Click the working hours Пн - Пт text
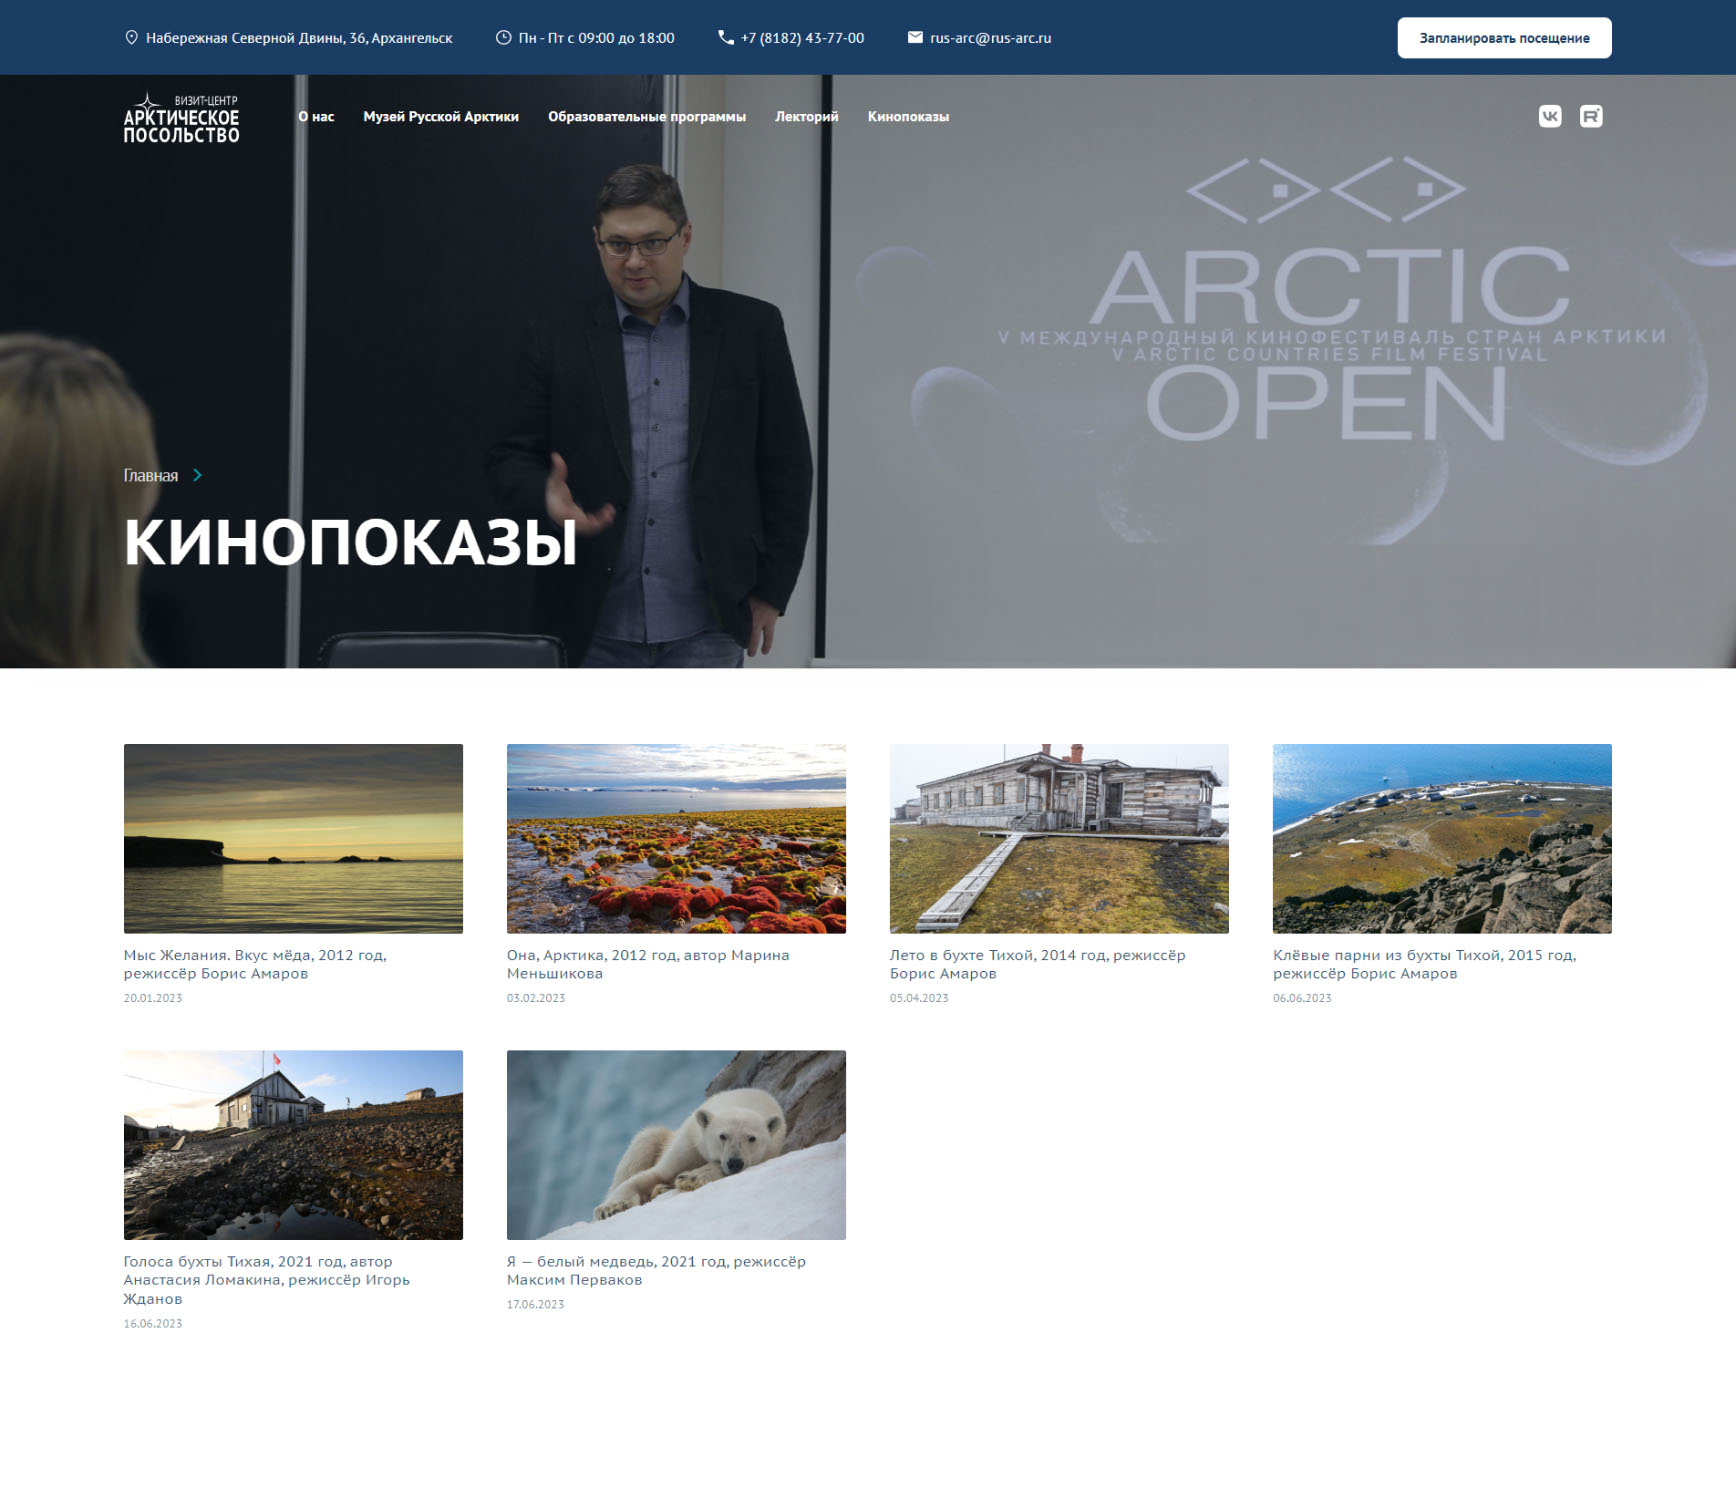 (x=597, y=38)
